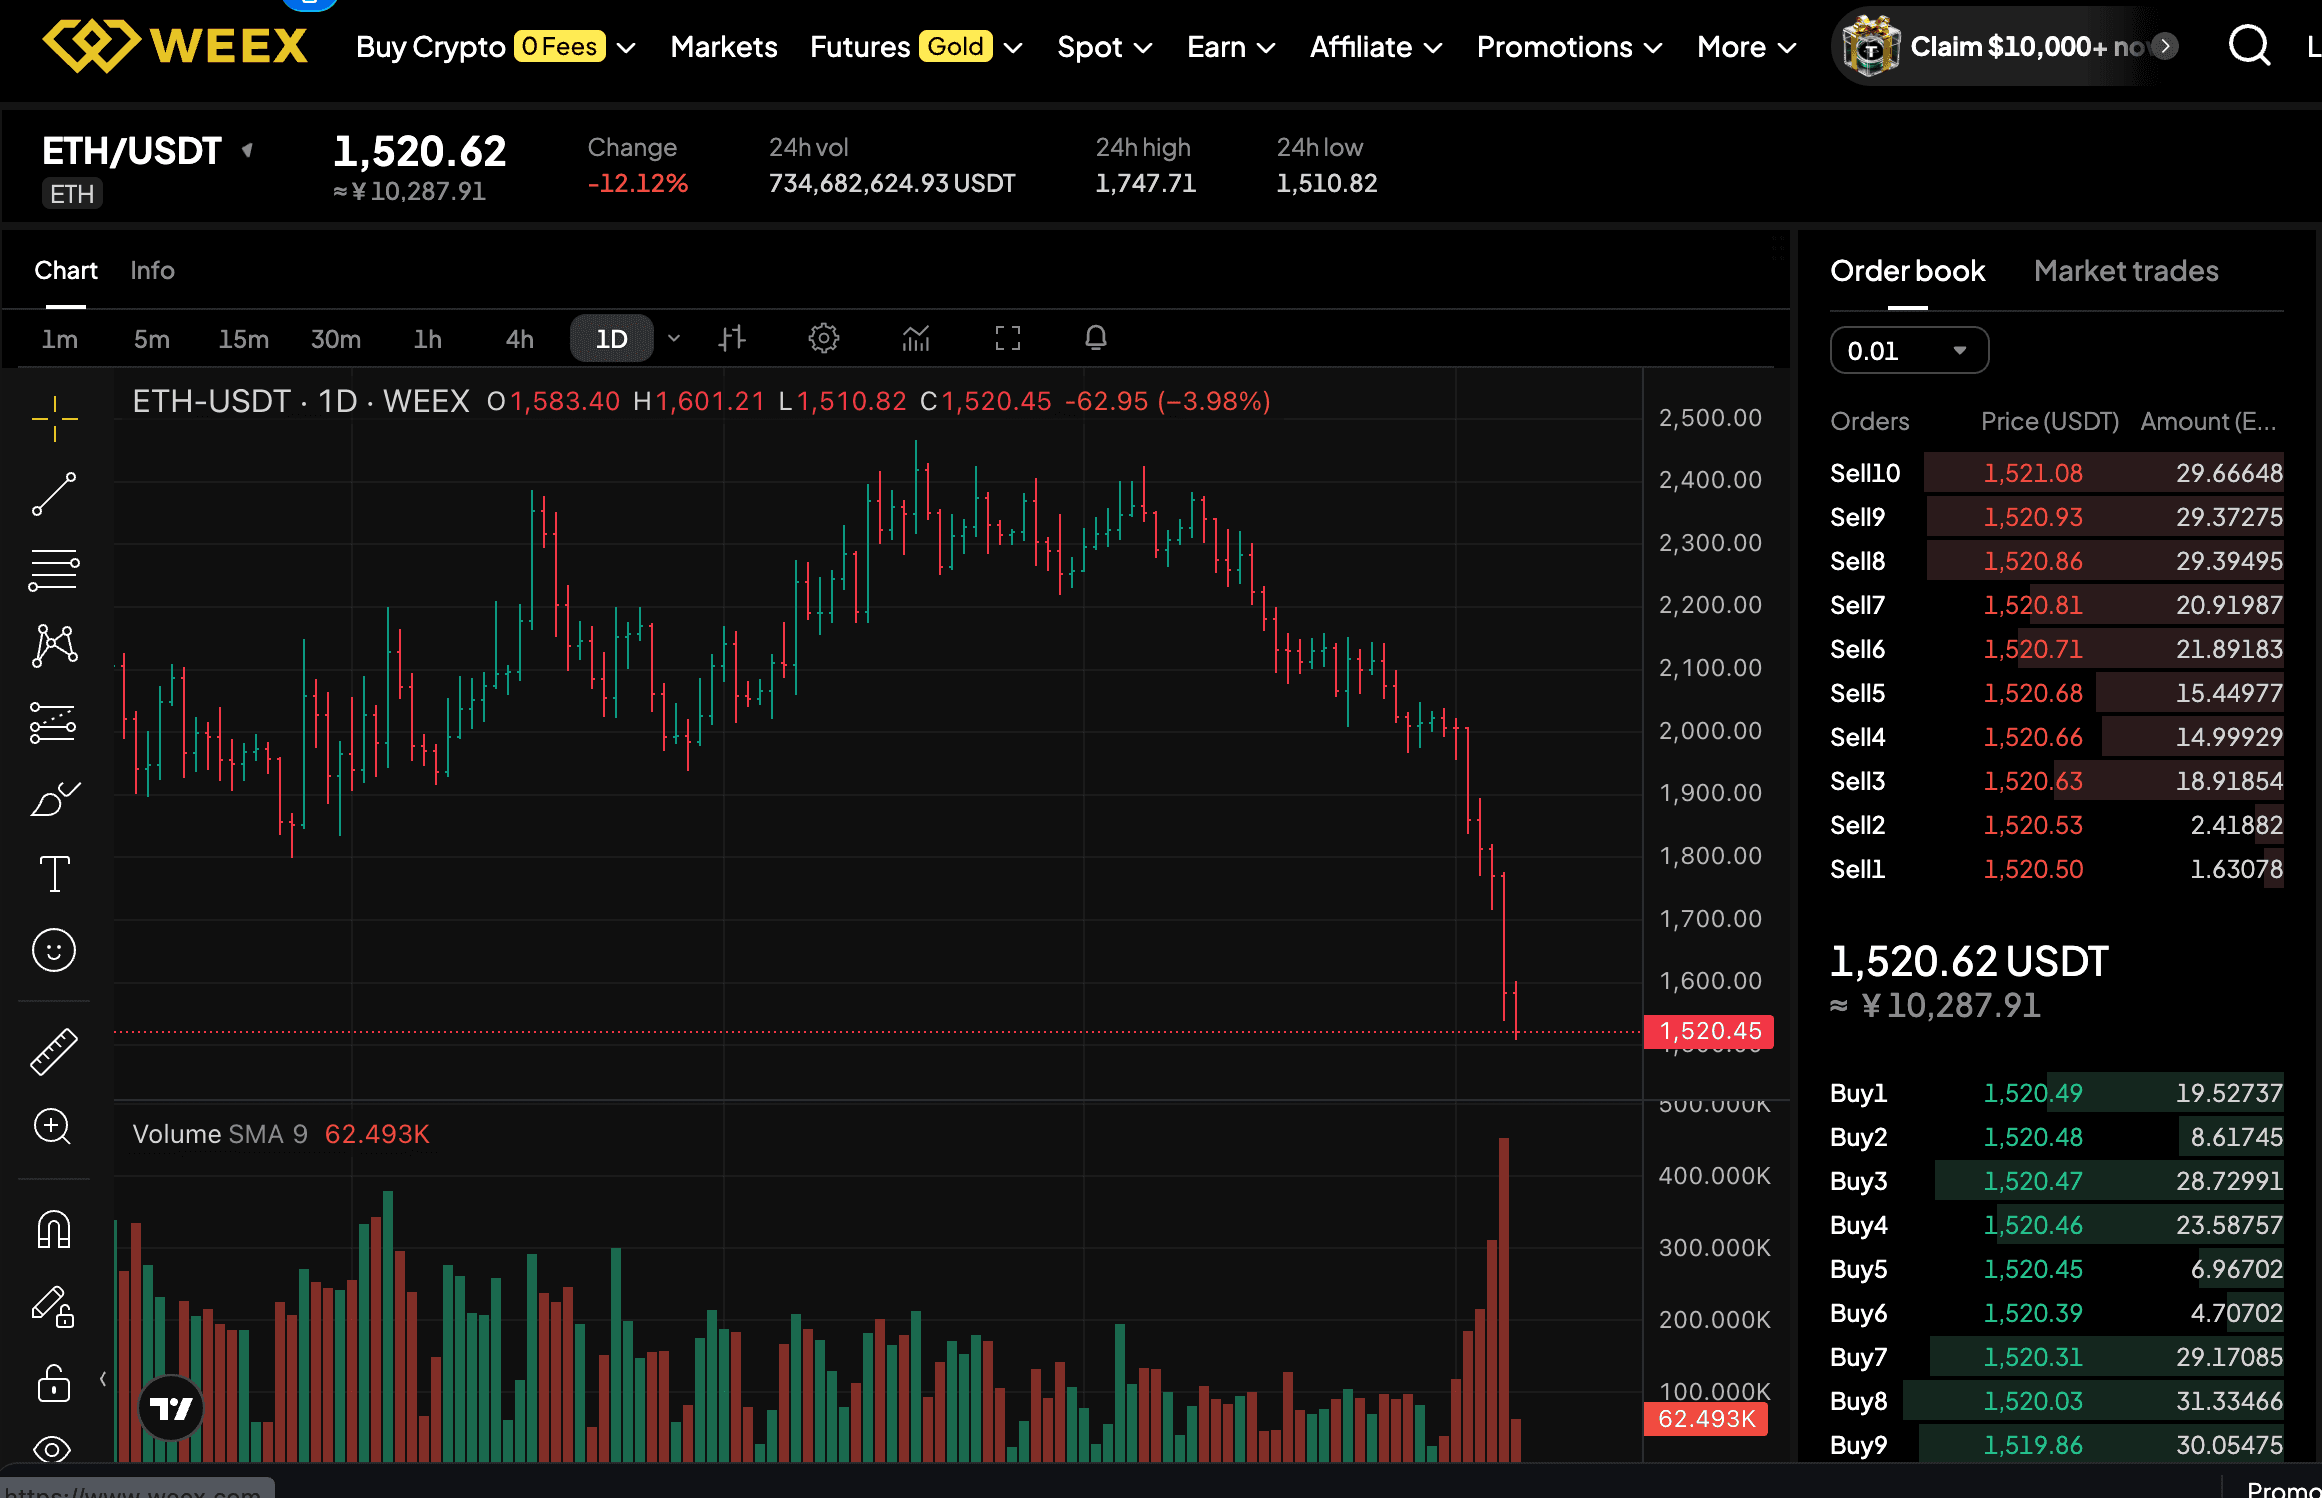Select the 1D timeframe
The height and width of the screenshot is (1498, 2322).
[x=612, y=339]
